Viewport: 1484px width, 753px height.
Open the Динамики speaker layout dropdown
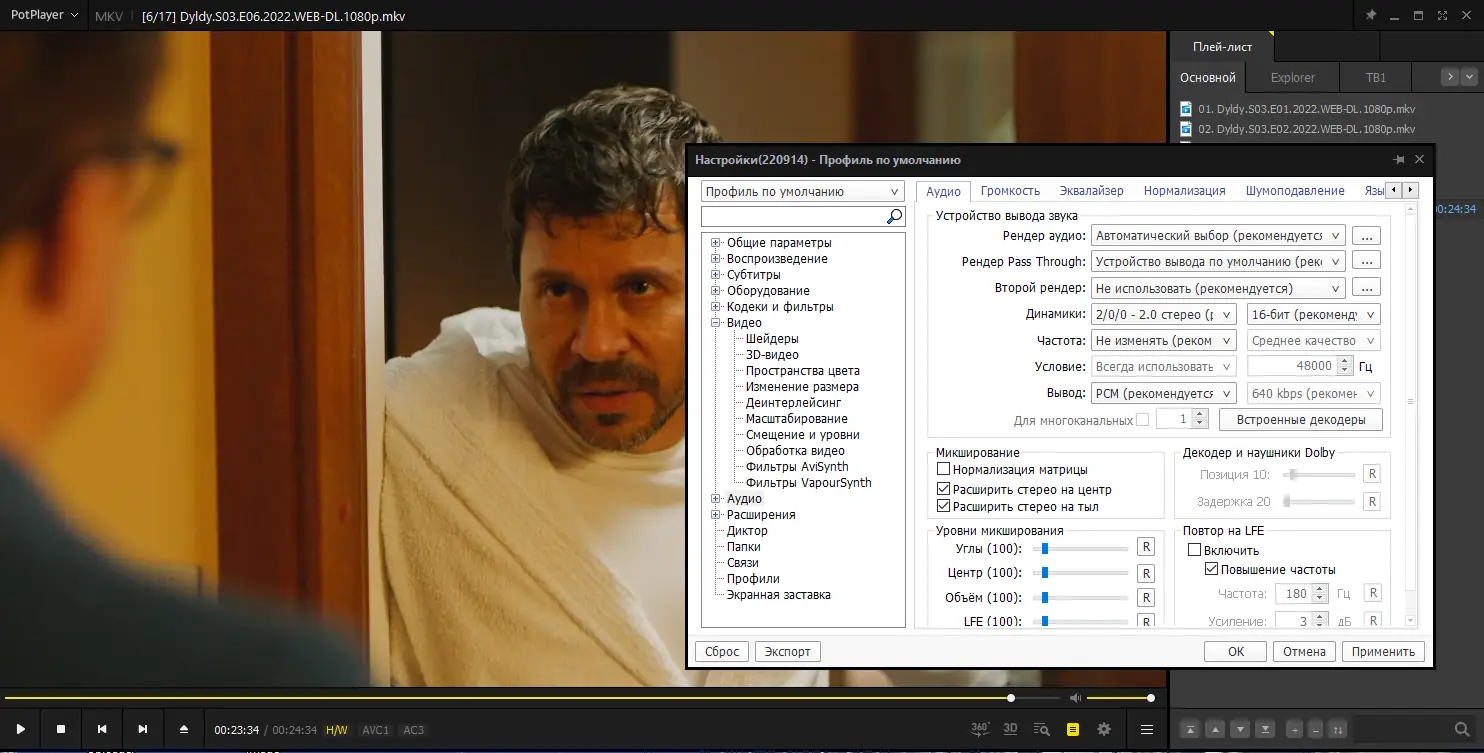1164,314
